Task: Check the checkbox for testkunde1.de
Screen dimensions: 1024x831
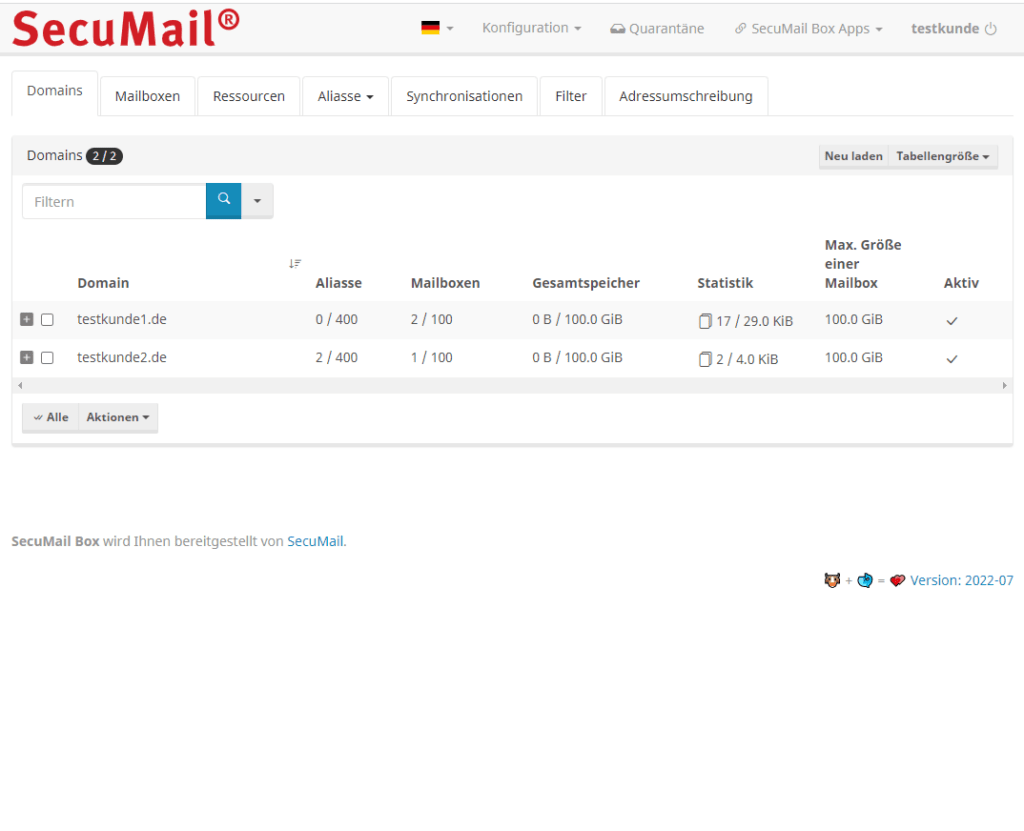Action: [x=48, y=320]
